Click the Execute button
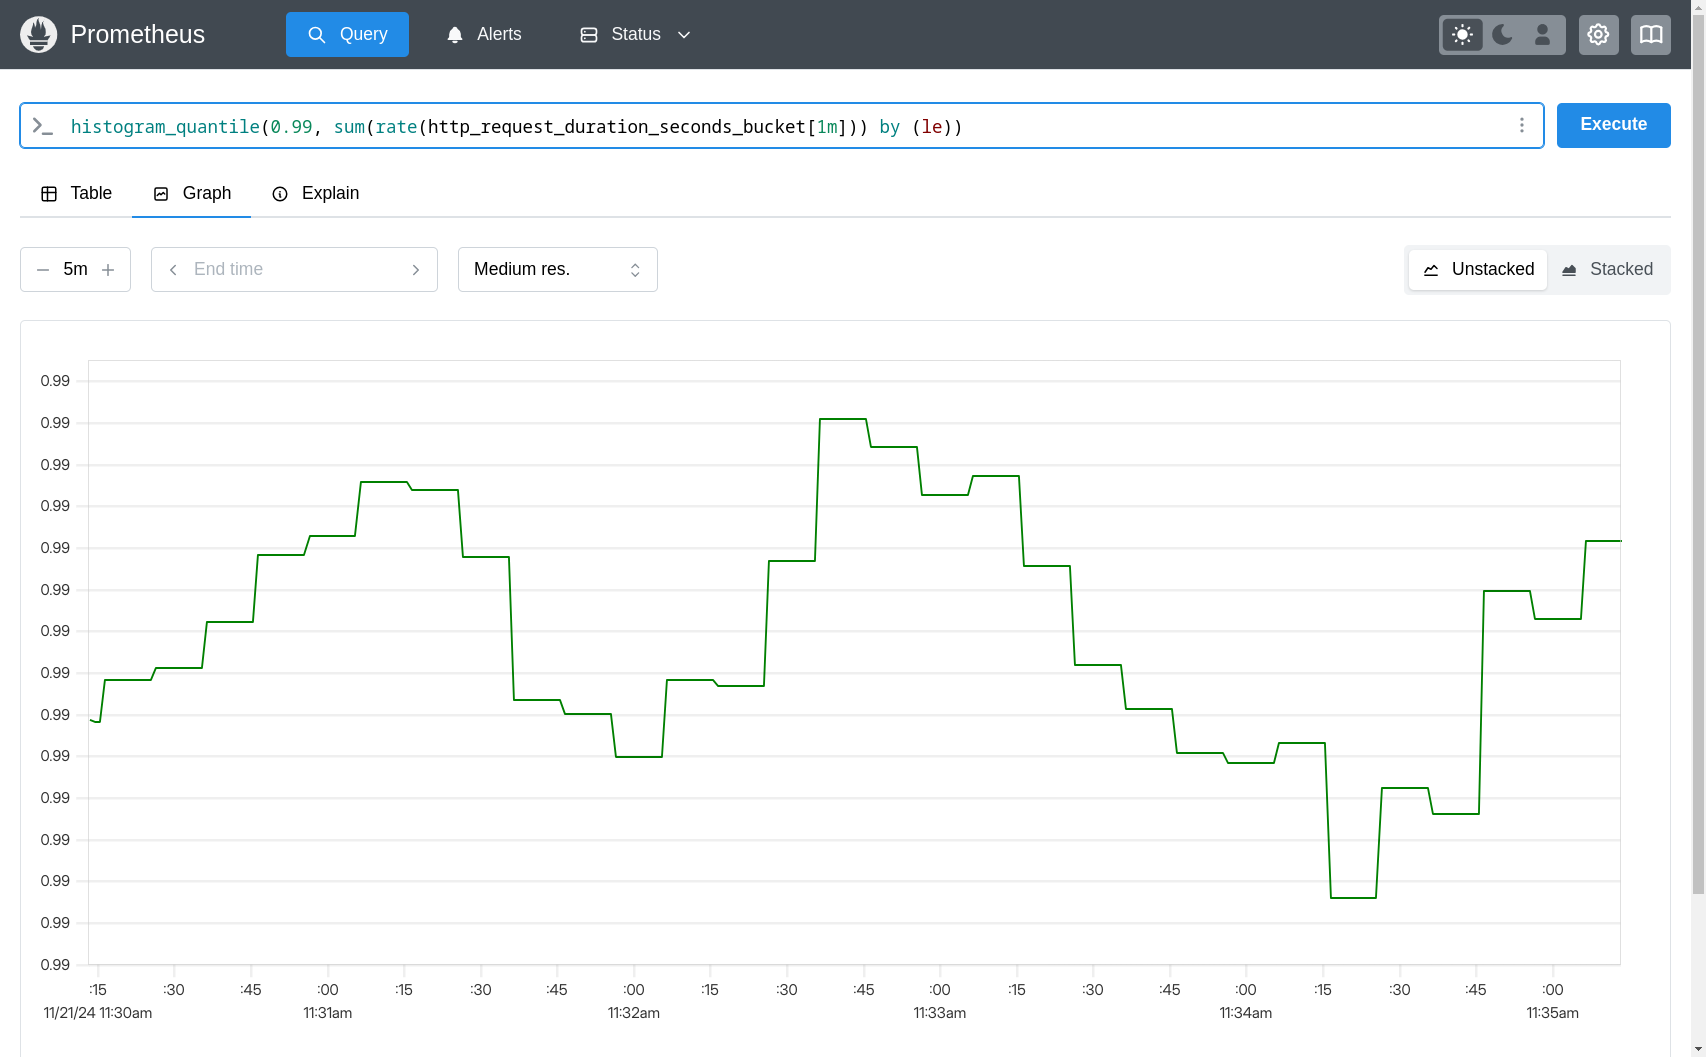Screen dimensions: 1706x1057 tap(1613, 124)
